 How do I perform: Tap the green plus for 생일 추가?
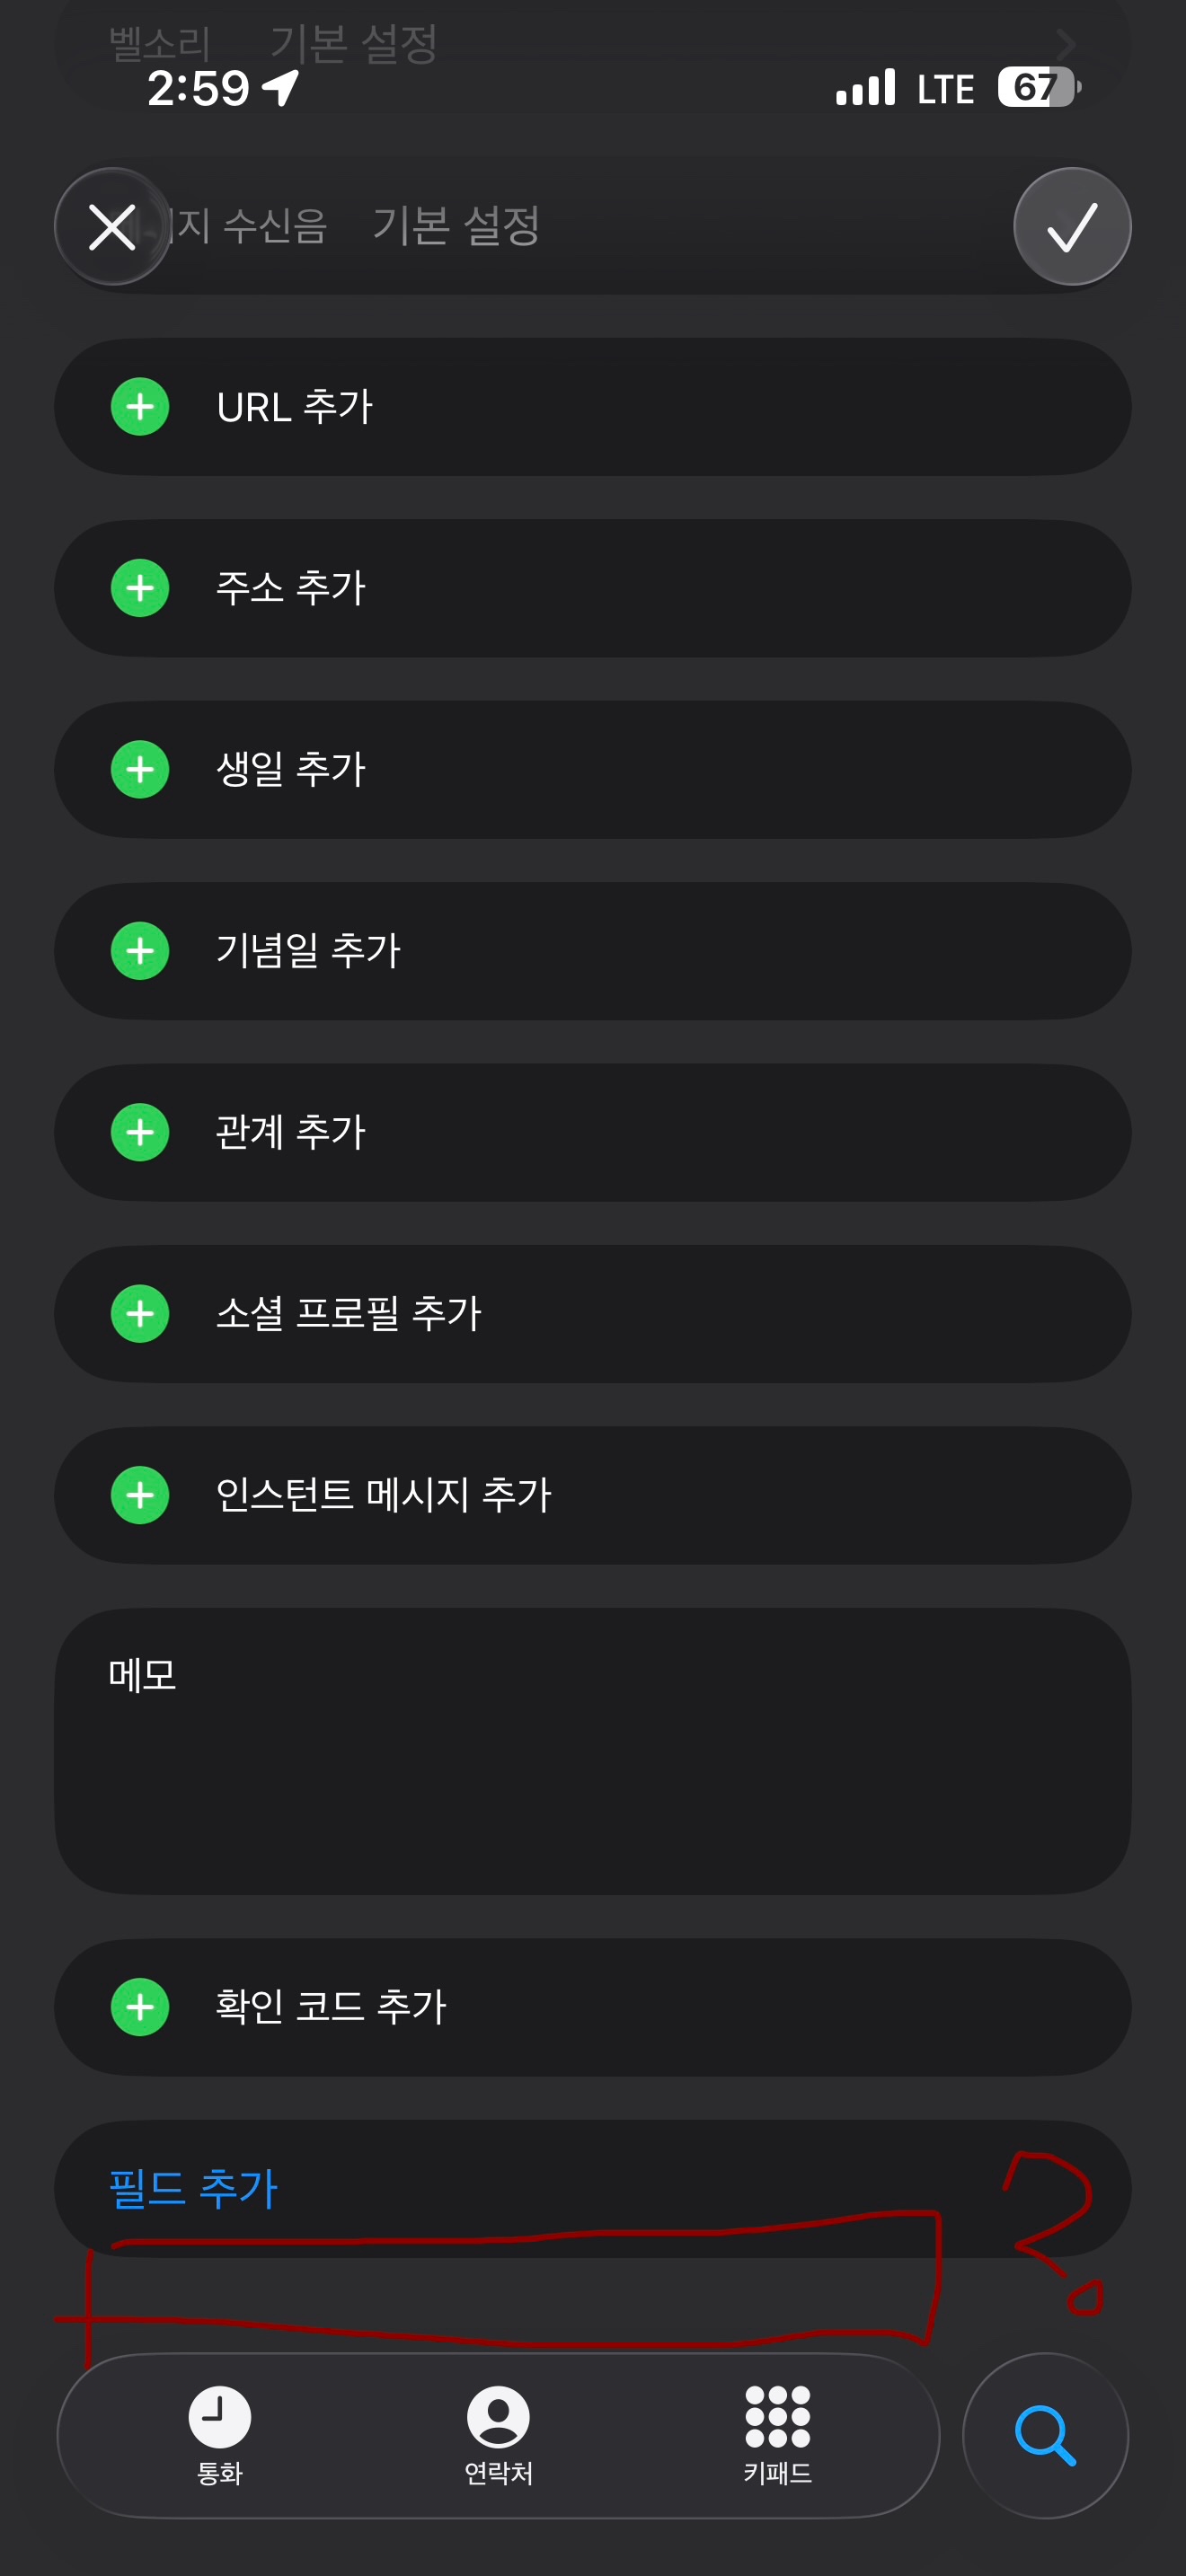tap(140, 769)
